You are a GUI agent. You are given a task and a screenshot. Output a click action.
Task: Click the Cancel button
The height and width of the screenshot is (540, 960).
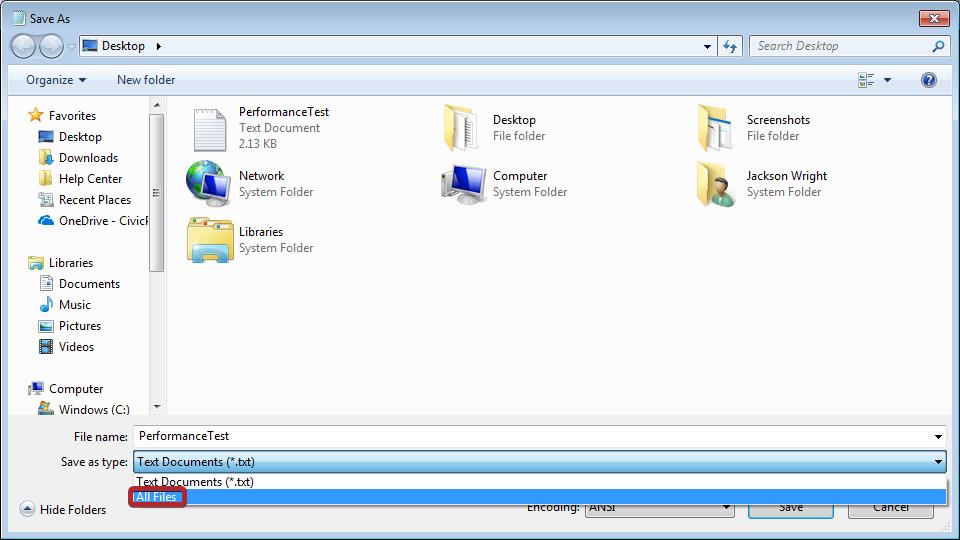click(890, 509)
